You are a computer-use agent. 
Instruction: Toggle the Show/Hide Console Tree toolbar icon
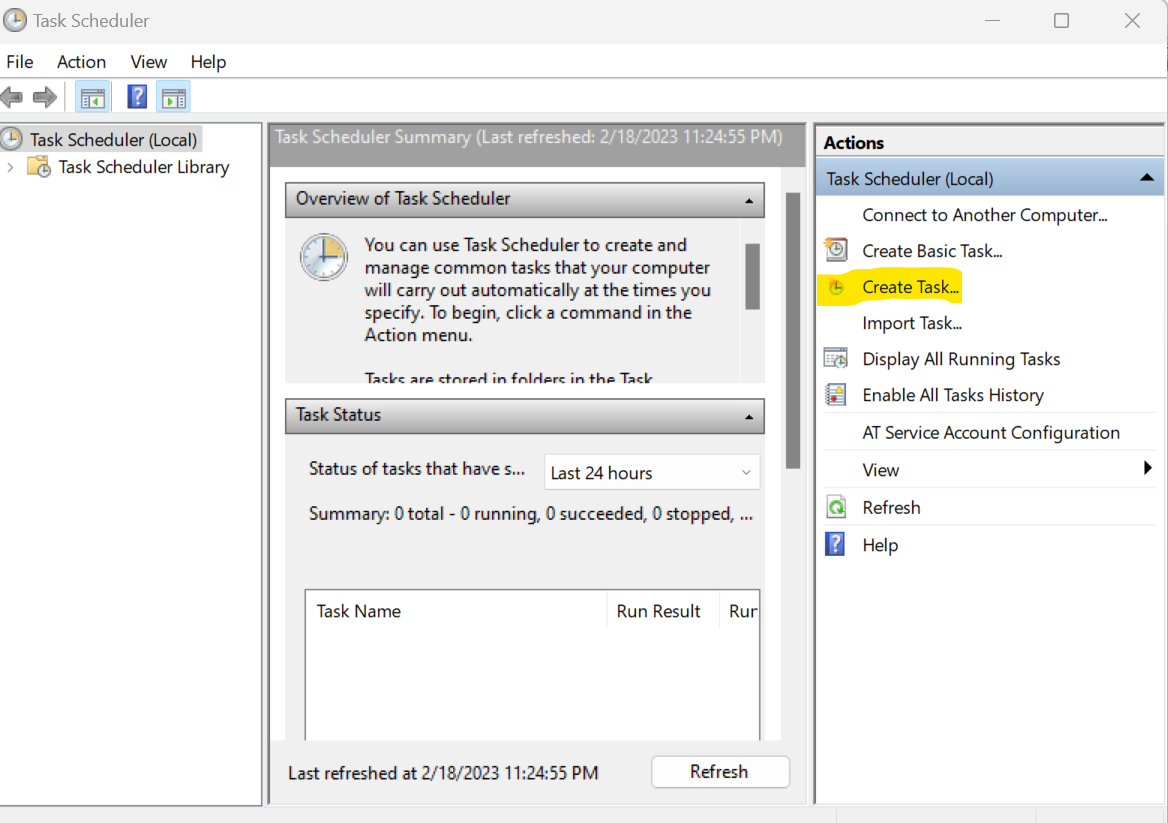pos(92,98)
